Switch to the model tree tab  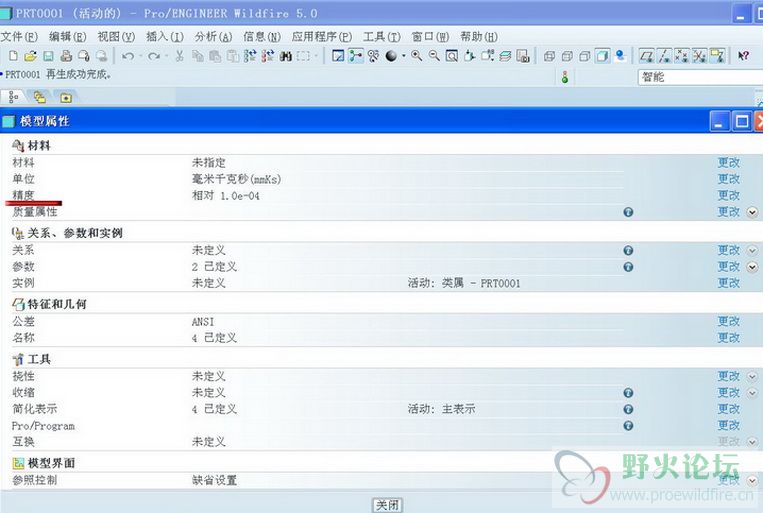[x=13, y=97]
